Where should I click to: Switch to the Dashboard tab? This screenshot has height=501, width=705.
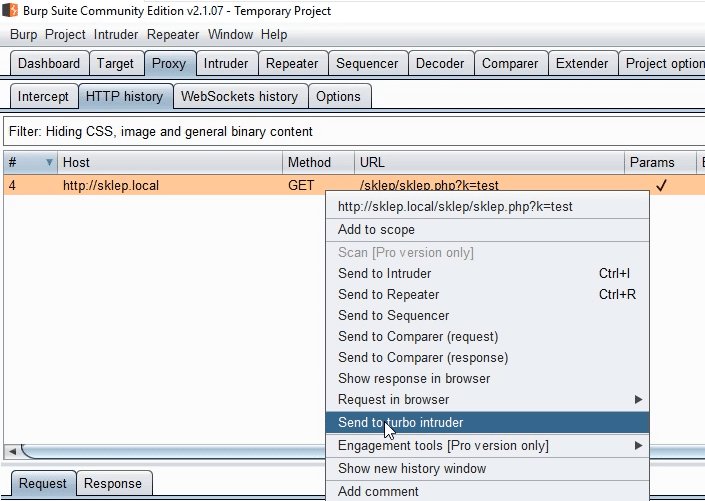pos(49,63)
